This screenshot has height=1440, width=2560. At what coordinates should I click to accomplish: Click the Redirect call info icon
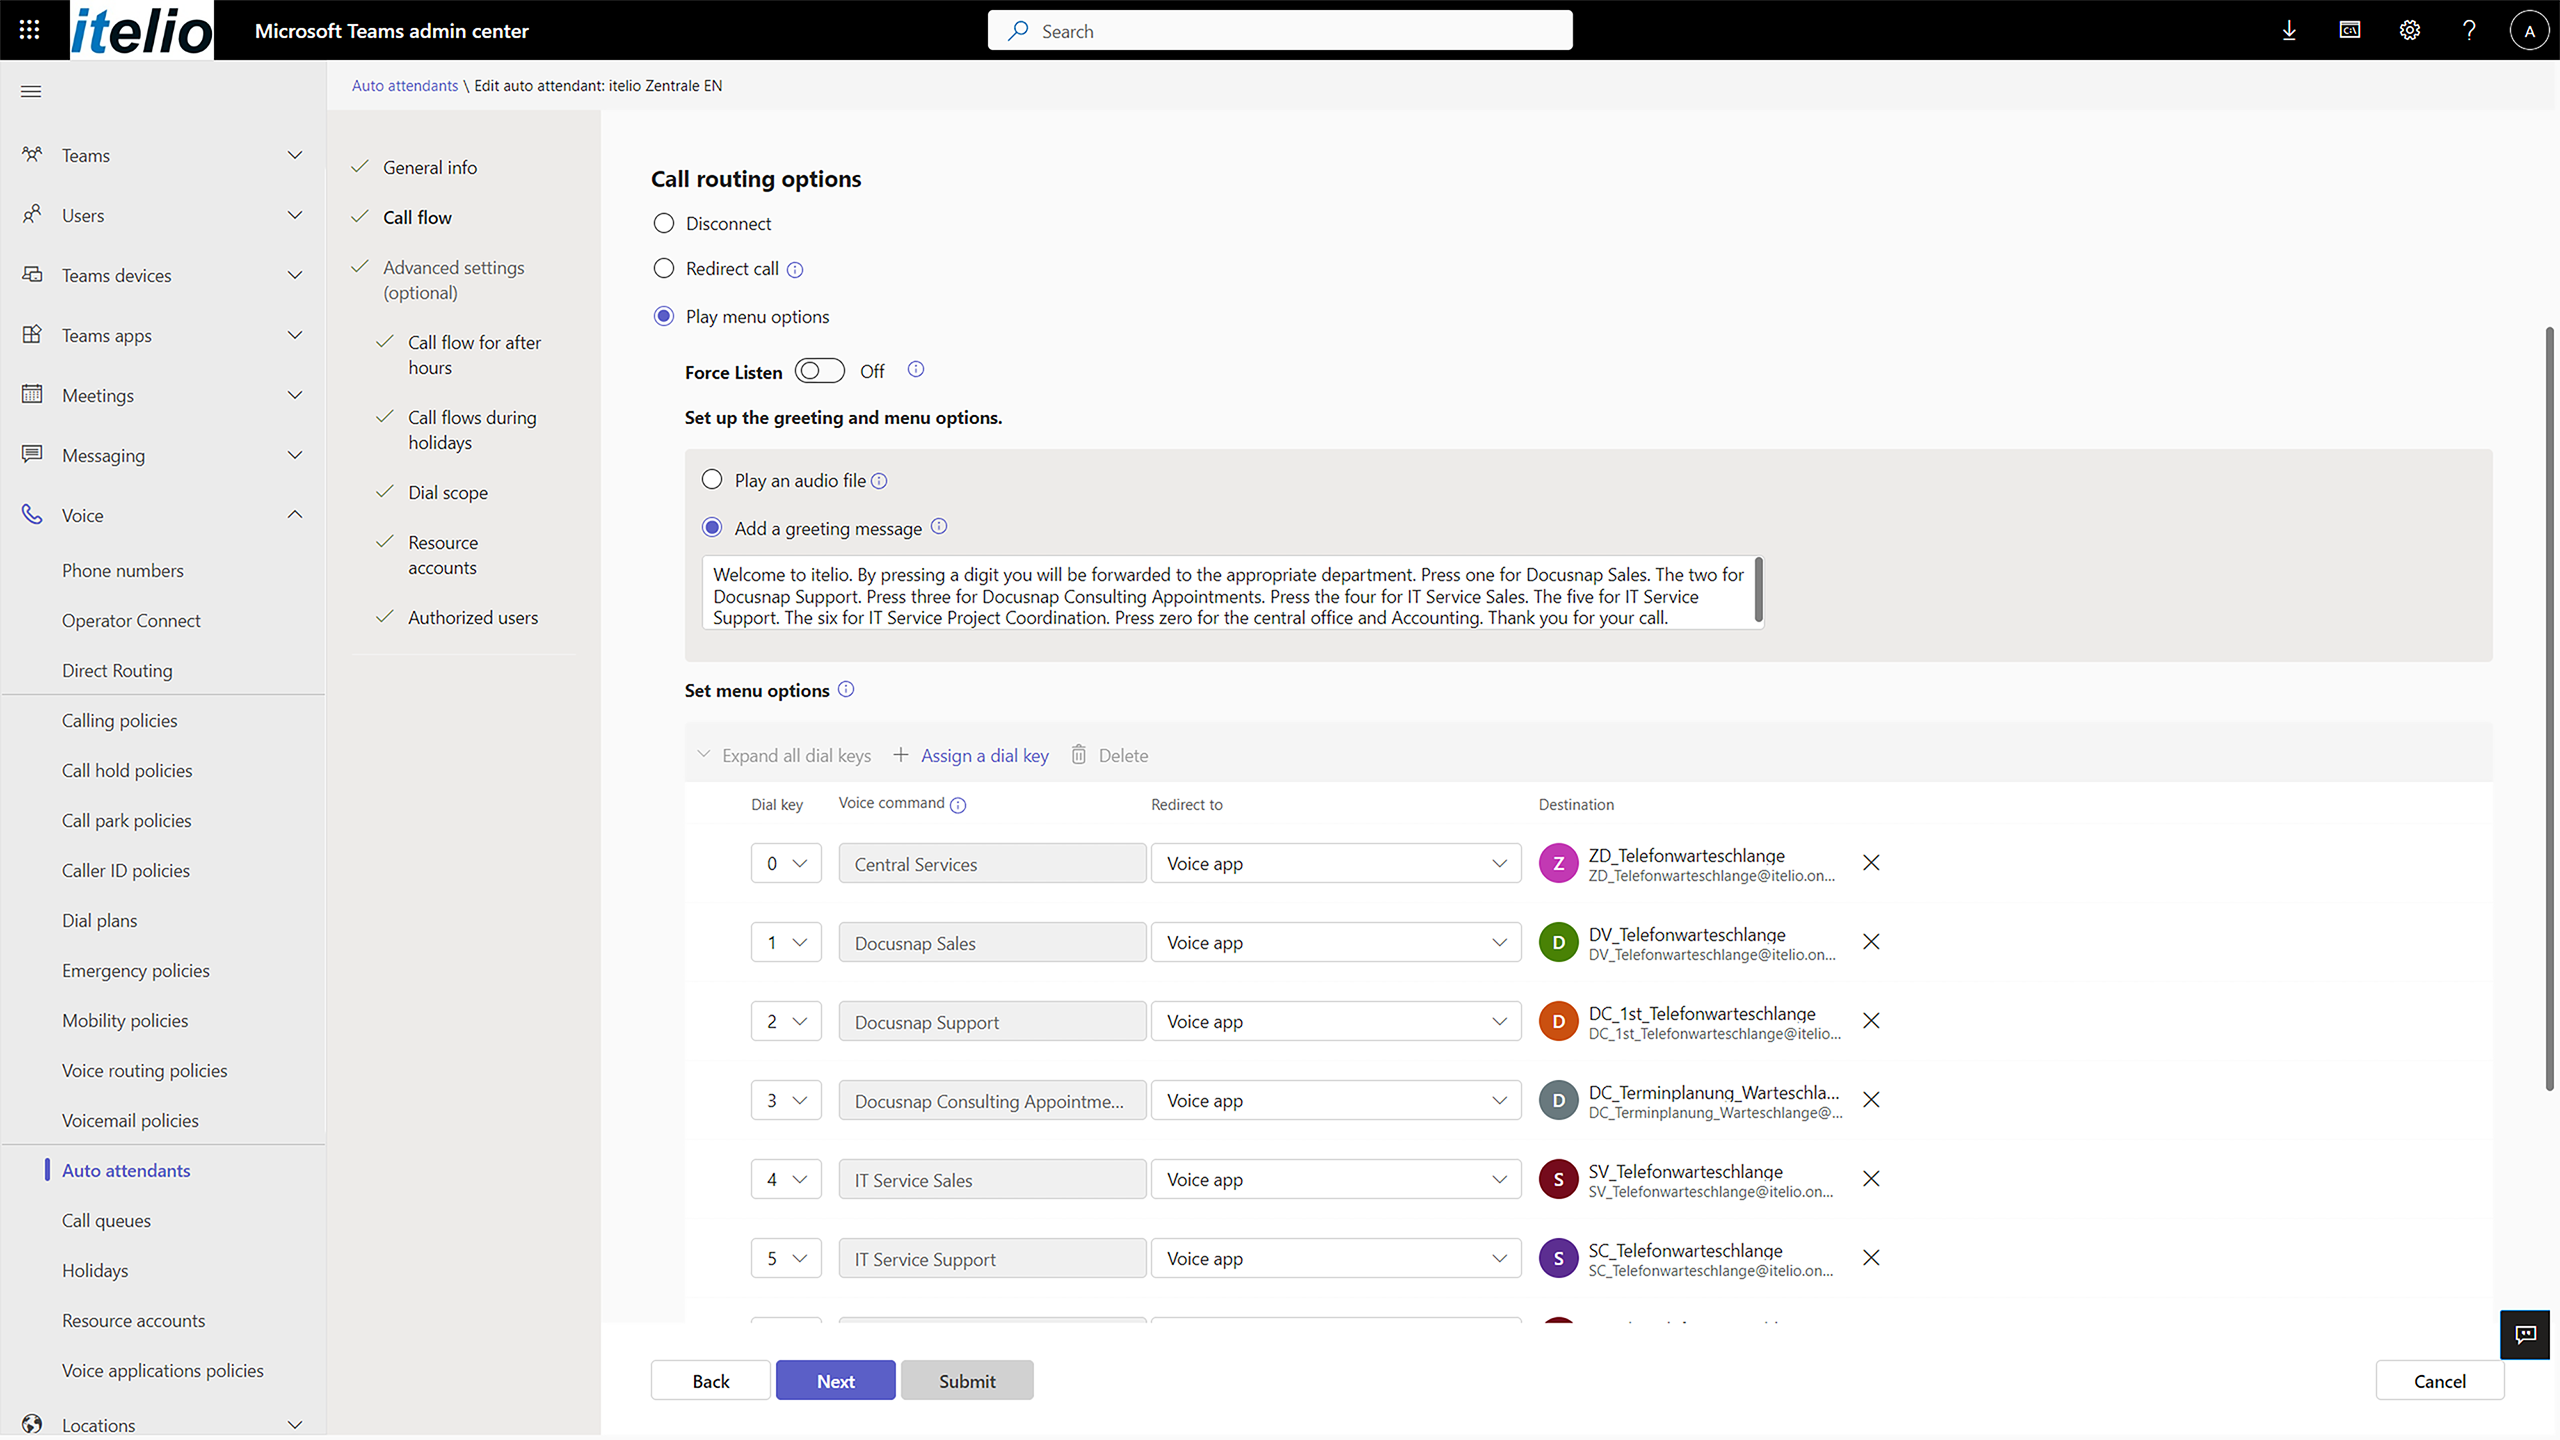[x=795, y=269]
